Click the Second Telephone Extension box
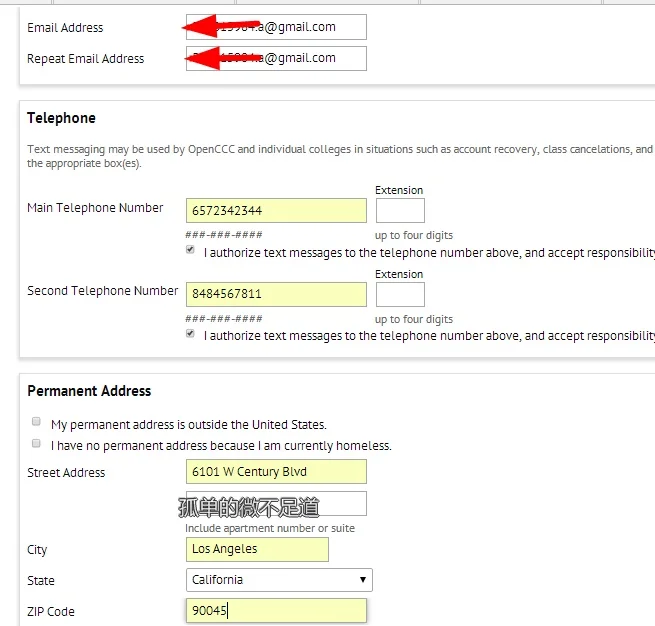The height and width of the screenshot is (626, 655). 399,294
